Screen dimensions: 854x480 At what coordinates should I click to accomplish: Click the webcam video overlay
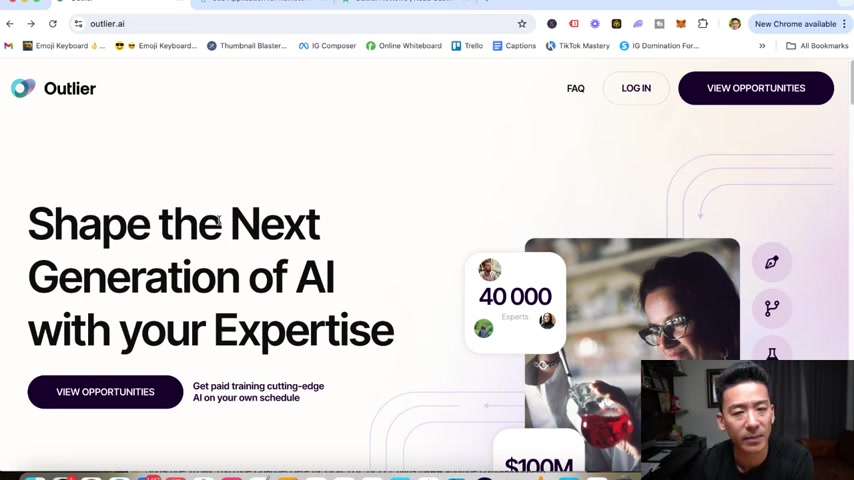747,420
